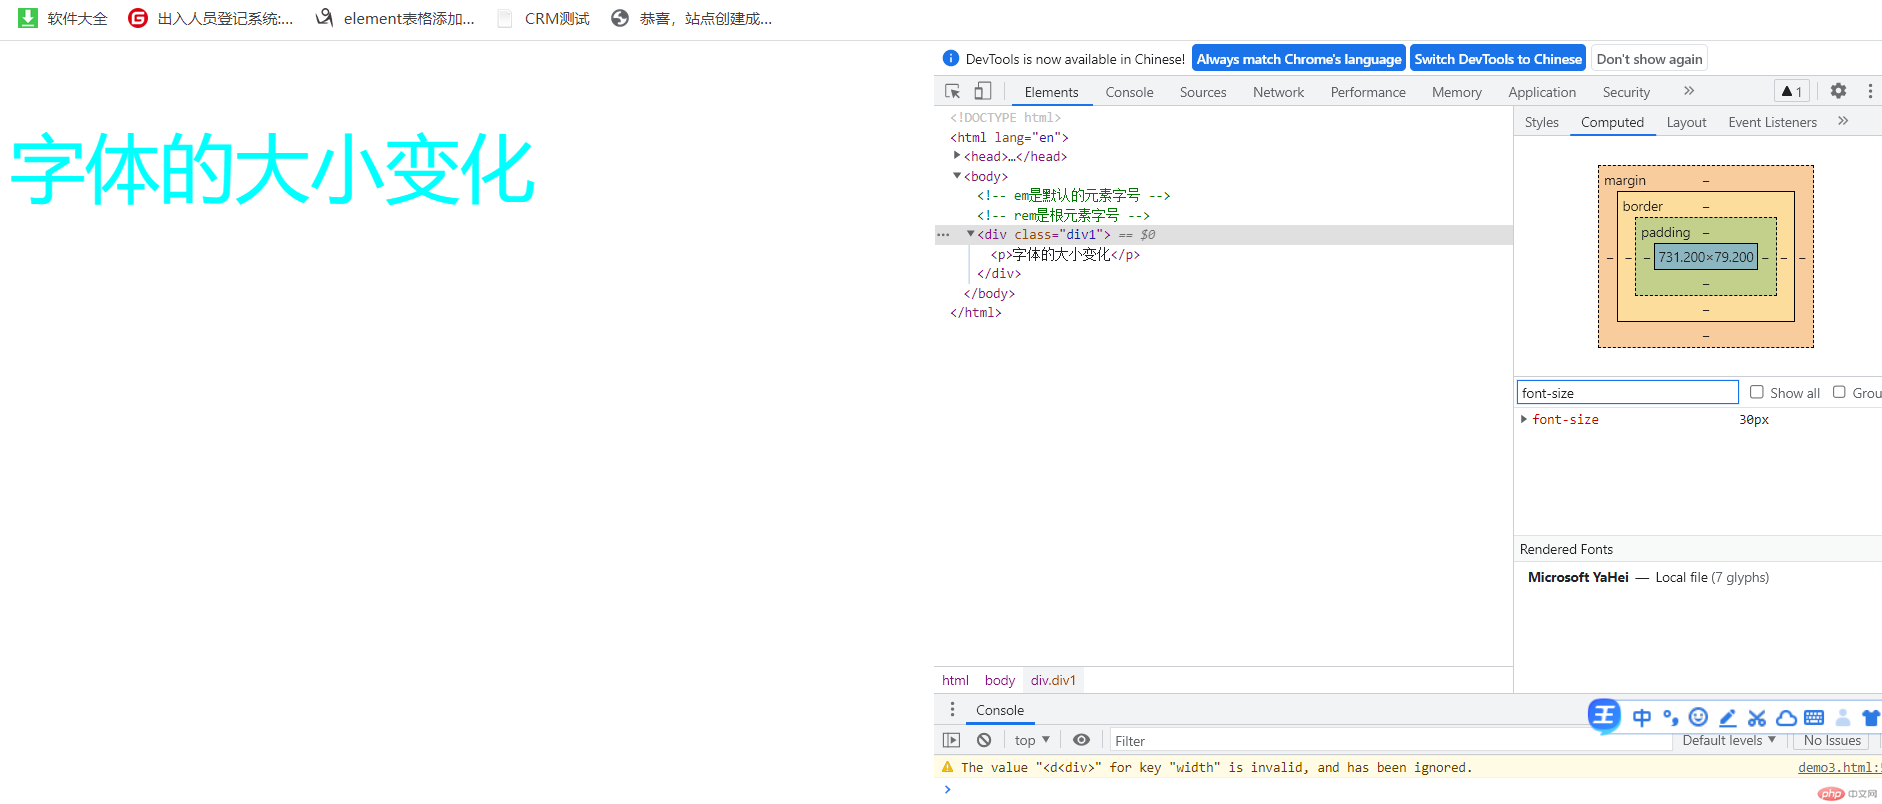1882x804 pixels.
Task: Switch to the Network tab
Action: 1278,92
